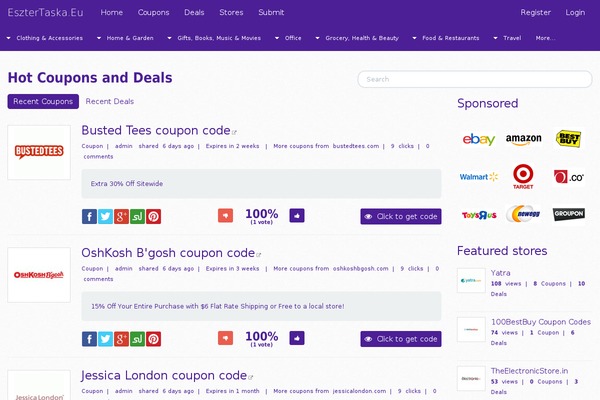Screen dimensions: 600x400
Task: Open the Target sponsored logo
Action: point(523,176)
